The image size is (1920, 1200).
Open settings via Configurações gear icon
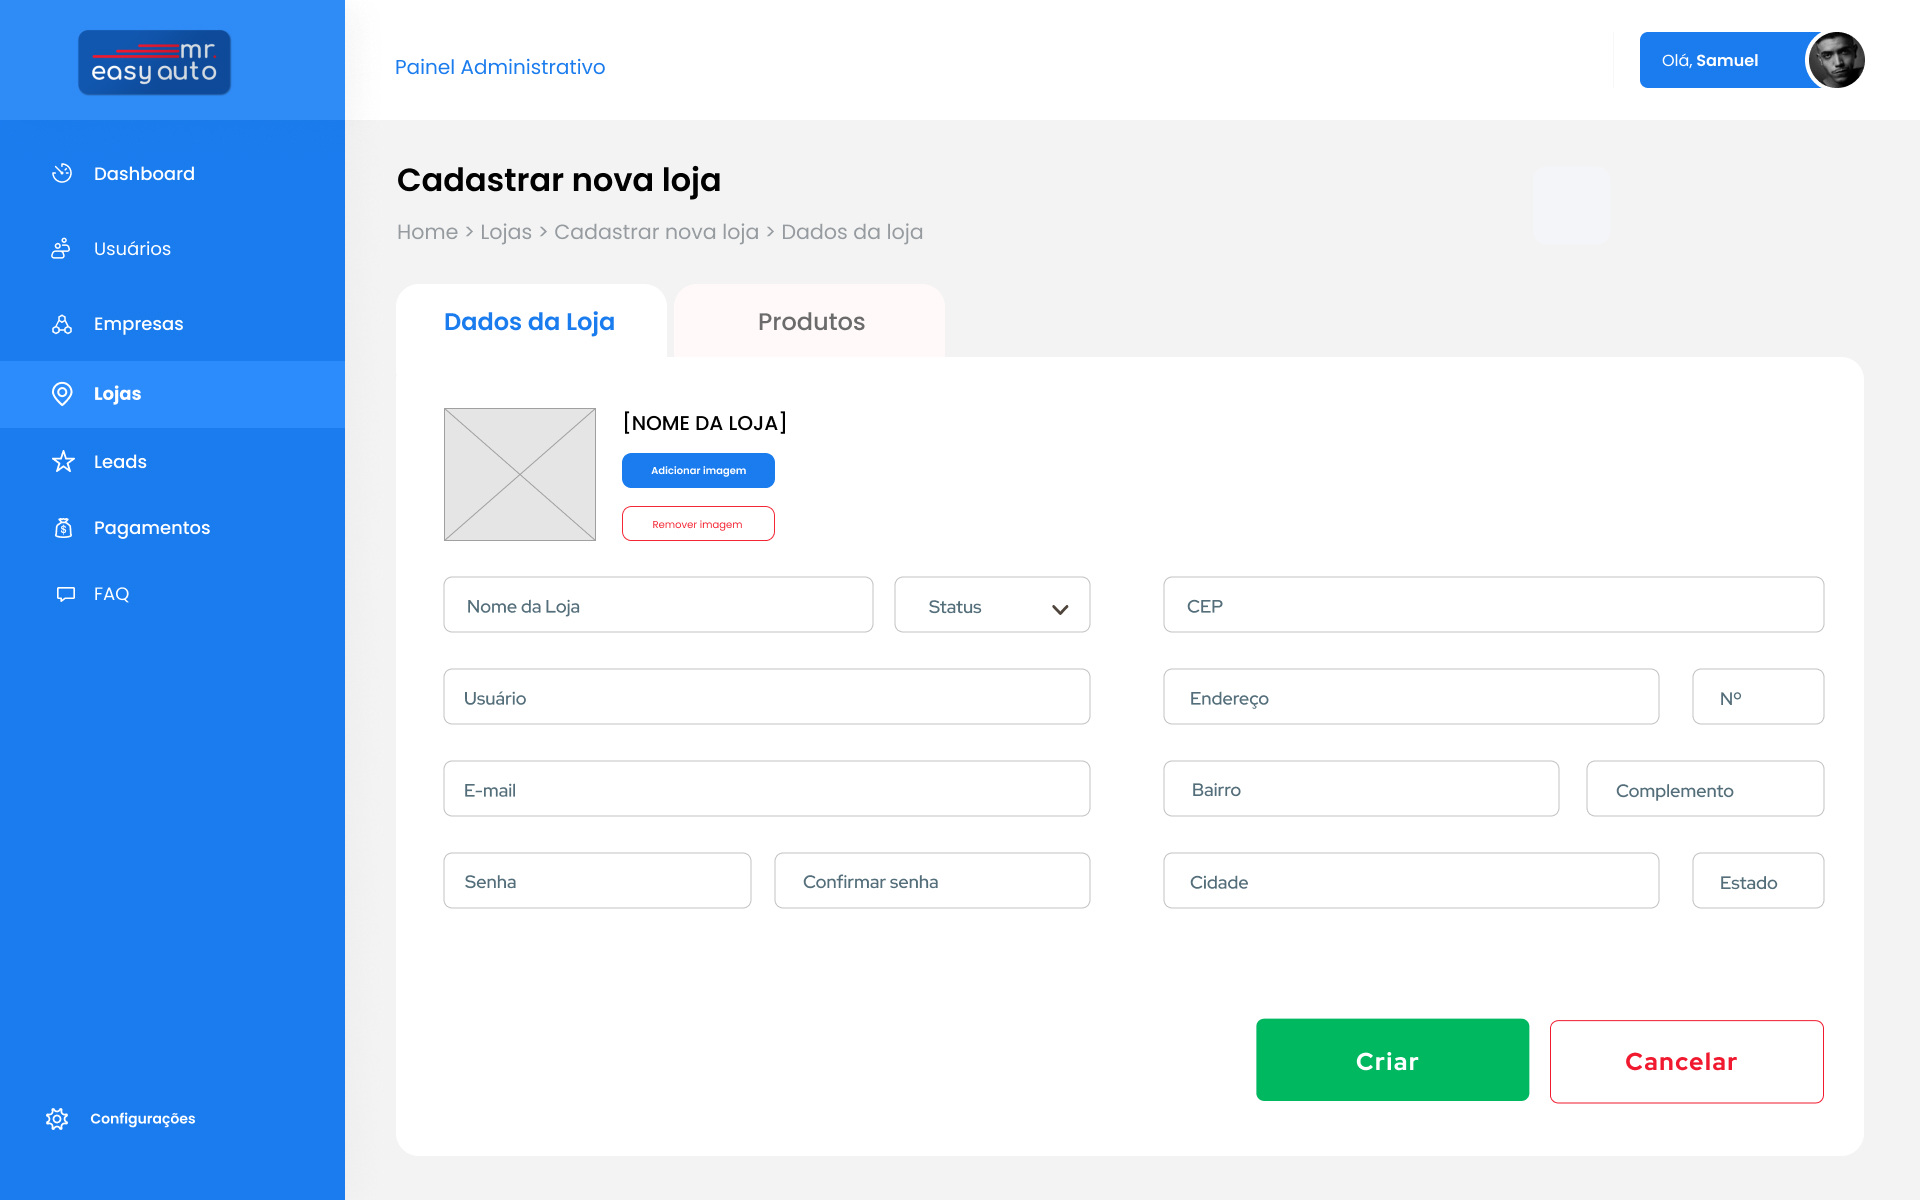57,1118
